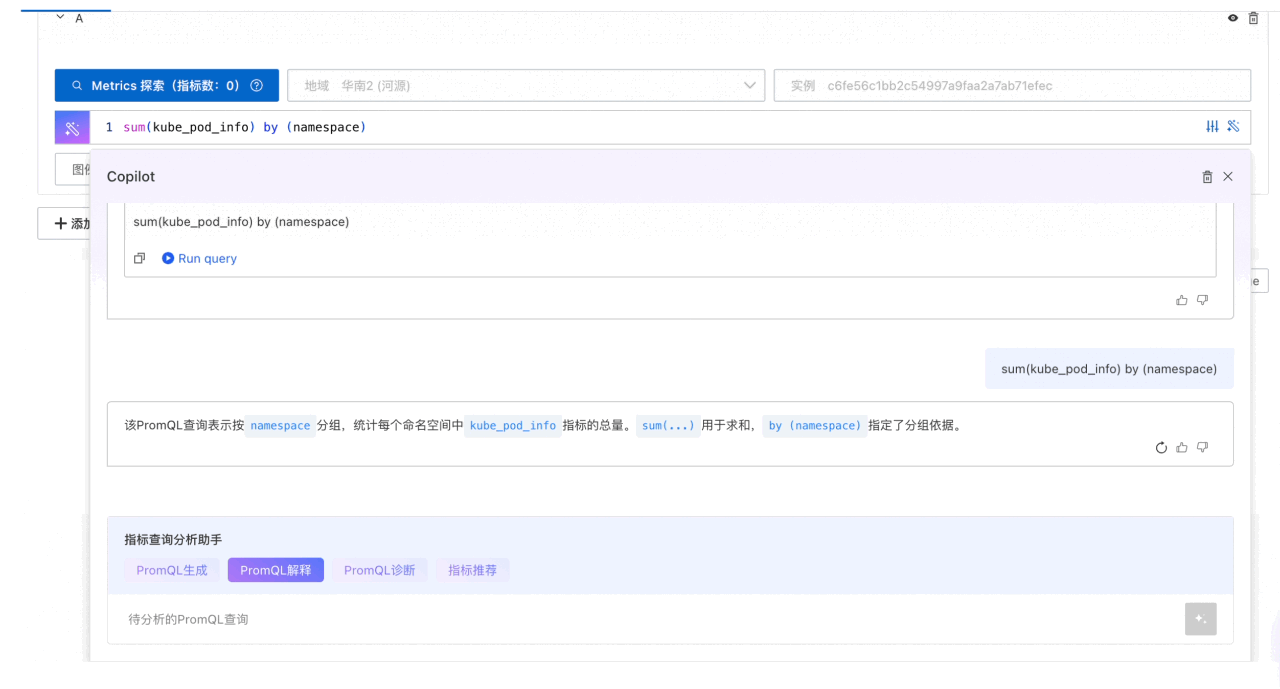The image size is (1280, 689).
Task: Thumbs down the PromQL explanation
Action: pos(1203,448)
